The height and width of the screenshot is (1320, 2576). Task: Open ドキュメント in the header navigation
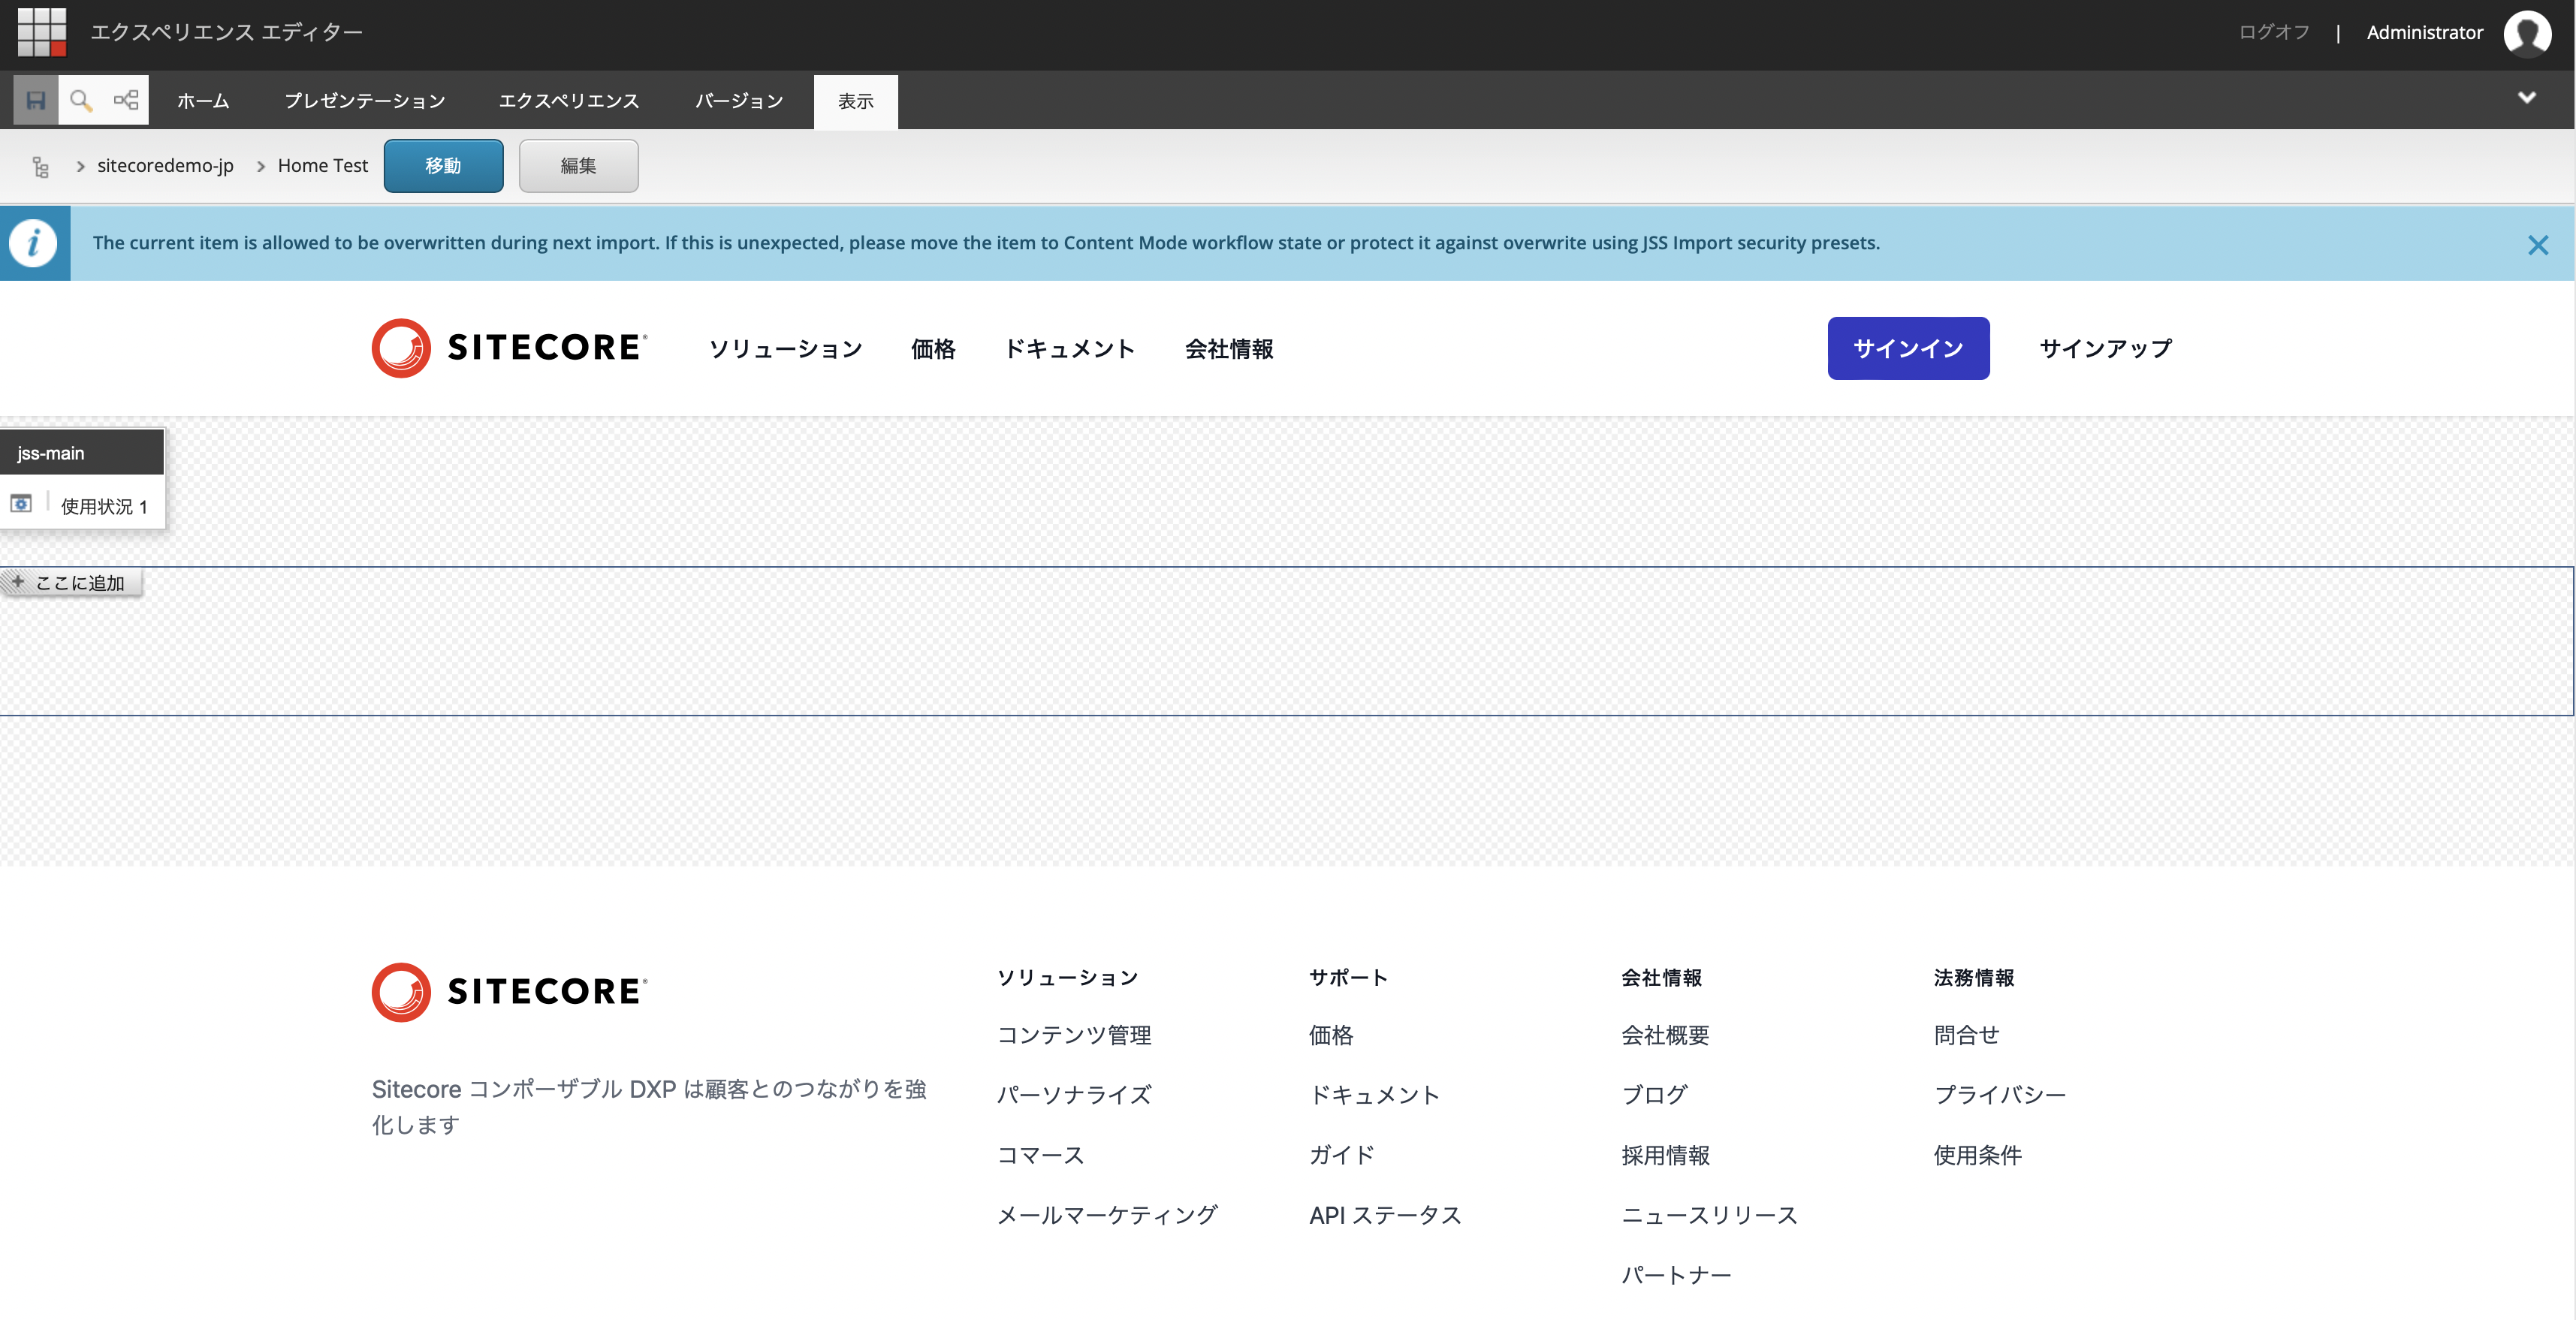tap(1070, 349)
